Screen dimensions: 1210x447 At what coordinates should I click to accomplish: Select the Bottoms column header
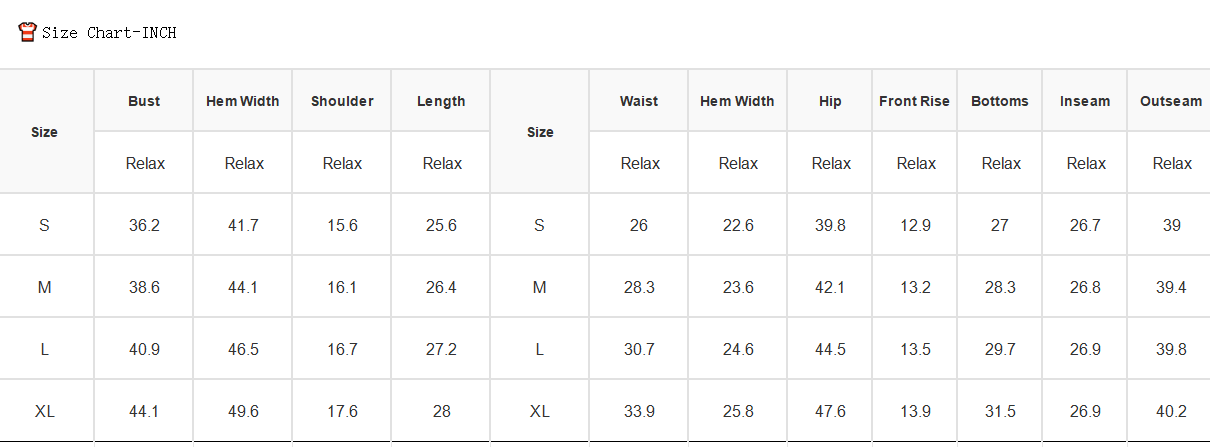[x=1000, y=101]
